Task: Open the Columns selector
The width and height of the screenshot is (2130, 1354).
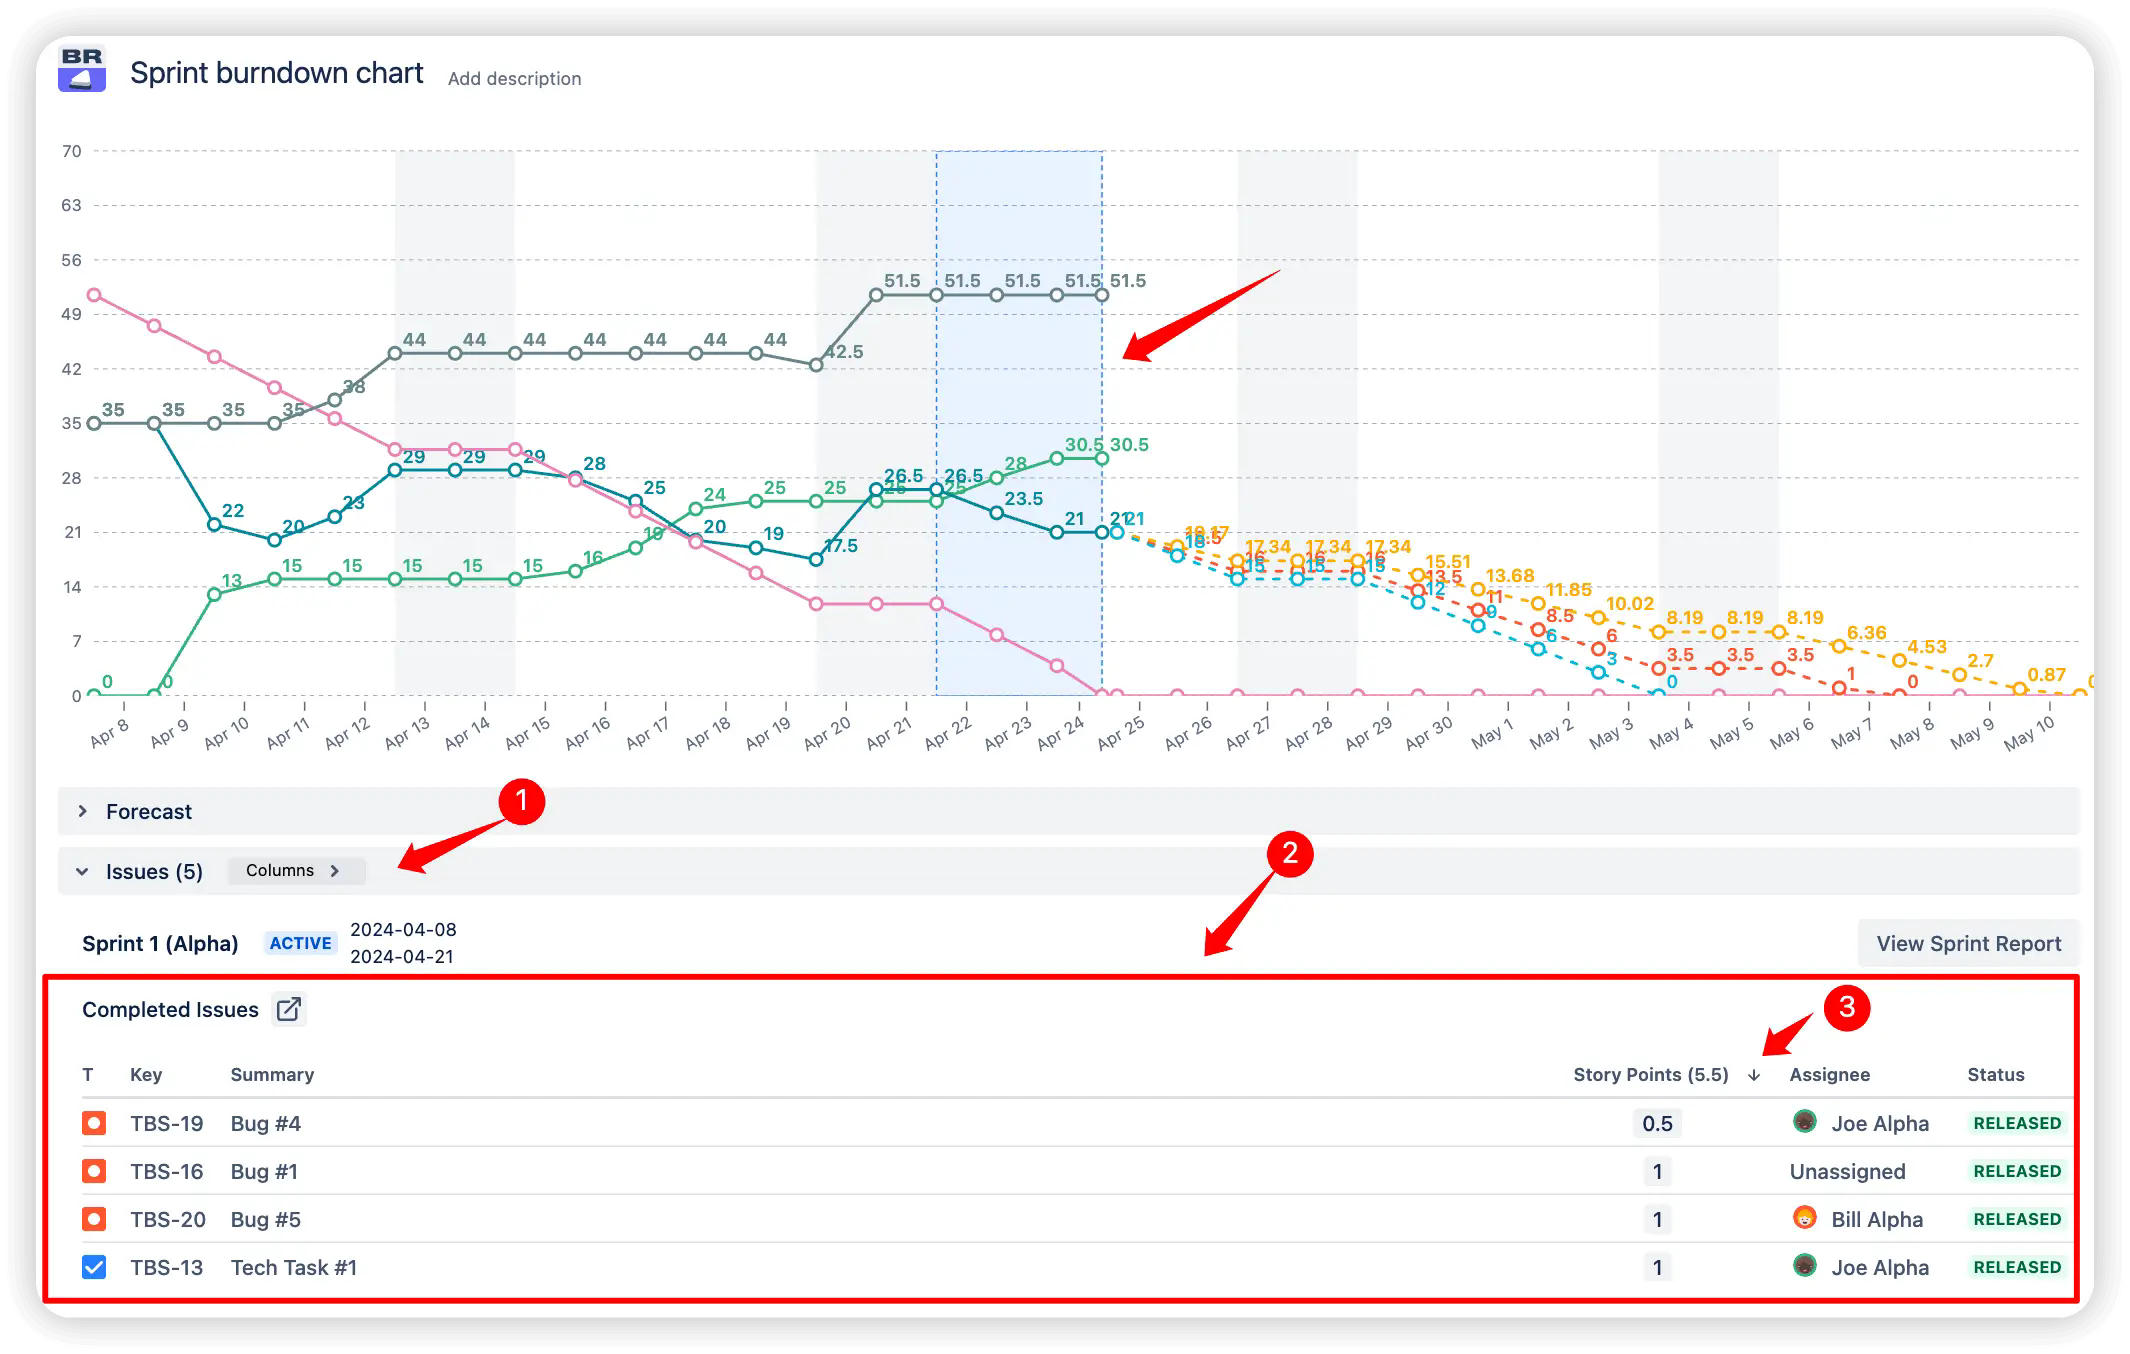Action: tap(295, 870)
